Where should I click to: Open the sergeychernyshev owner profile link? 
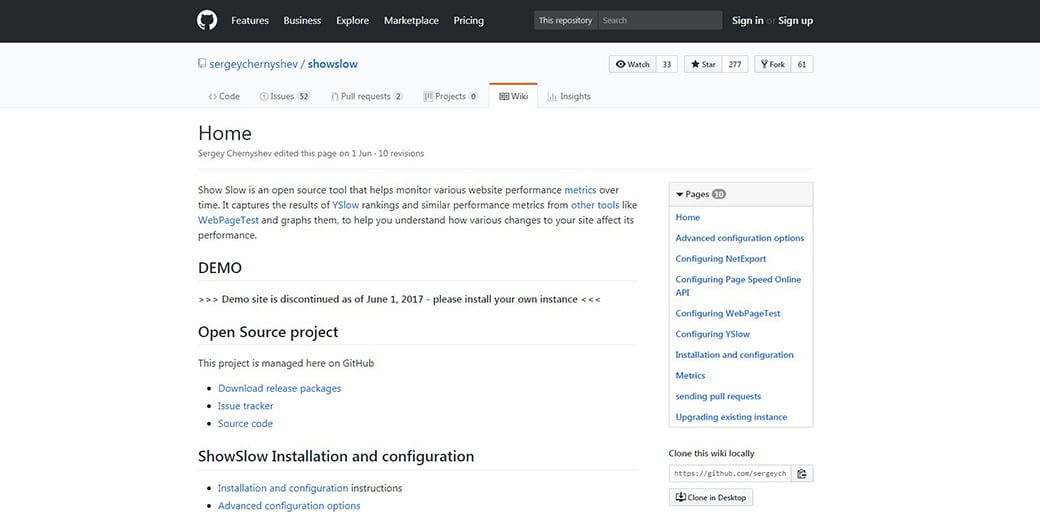point(253,64)
